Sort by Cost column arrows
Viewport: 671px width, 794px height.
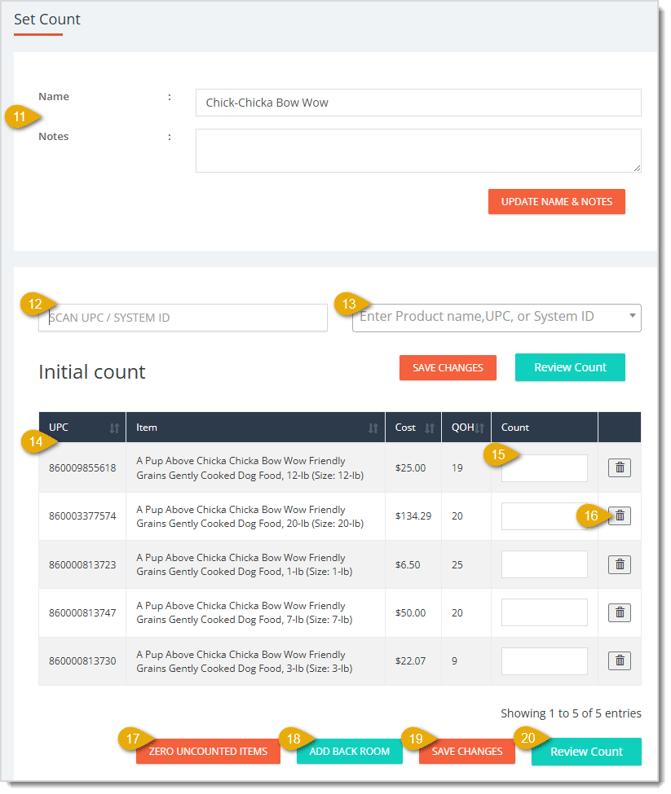pyautogui.click(x=429, y=428)
